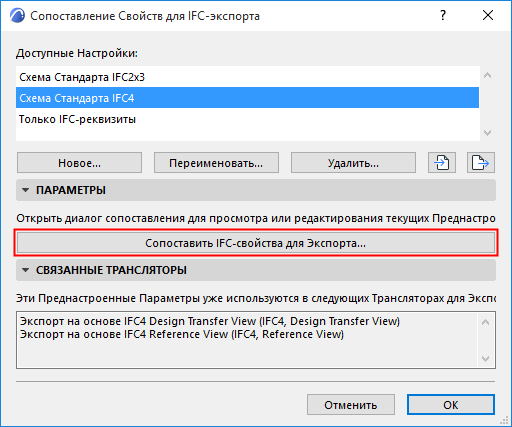Click the Новое... button
This screenshot has width=512, height=427.
click(x=79, y=163)
